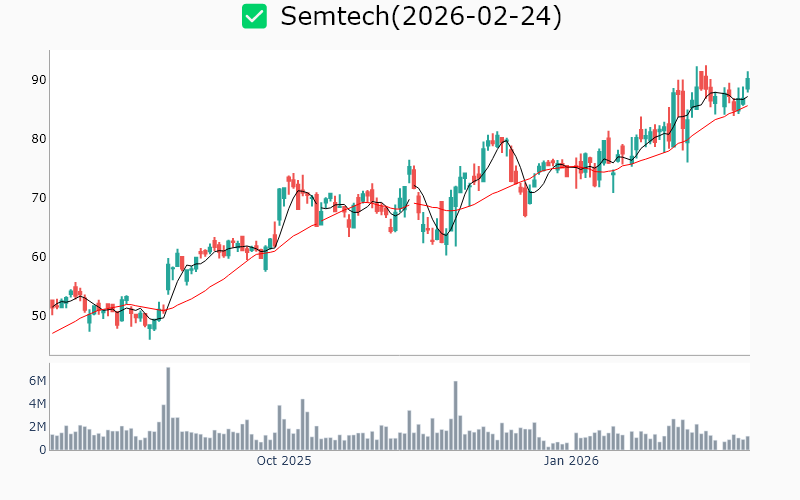Click the Jan 2026 date axis label
800x500 pixels.
point(571,461)
